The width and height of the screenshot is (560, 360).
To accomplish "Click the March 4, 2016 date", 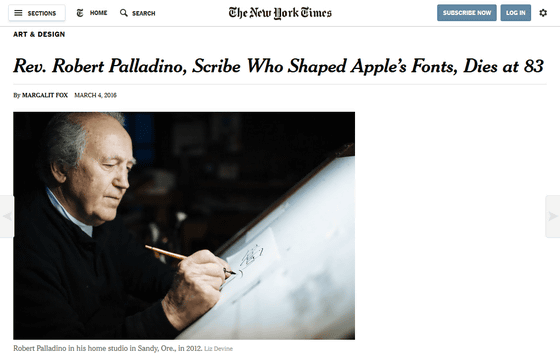I will point(95,95).
